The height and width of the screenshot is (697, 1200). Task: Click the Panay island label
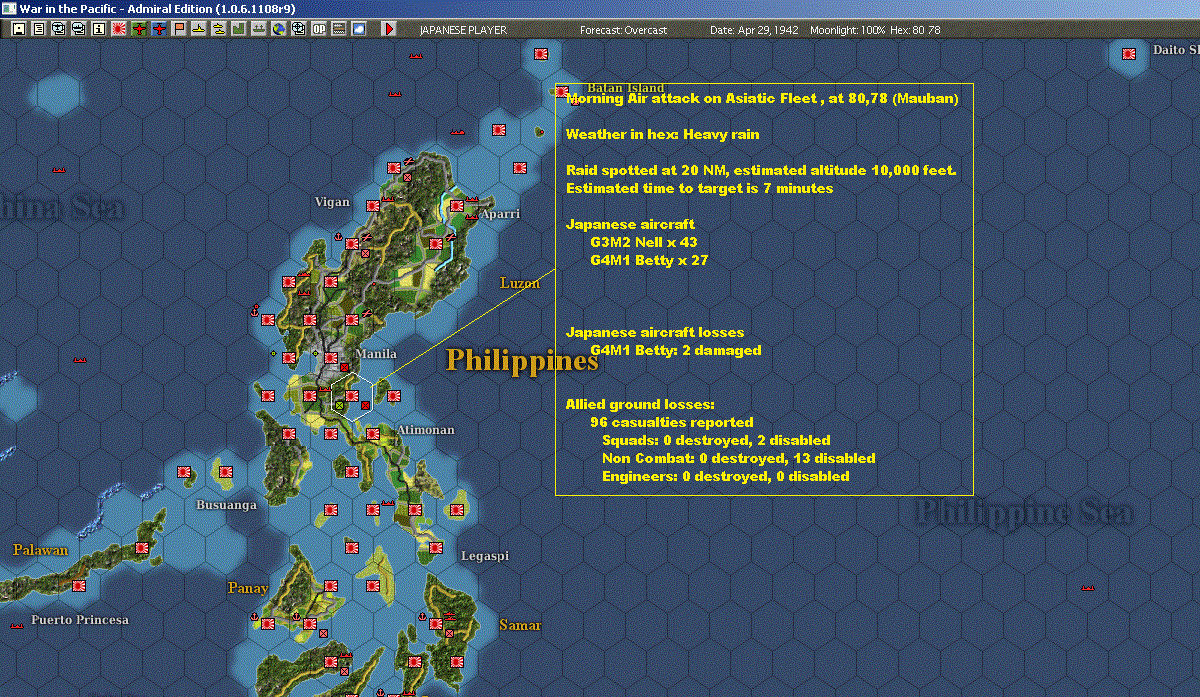248,588
